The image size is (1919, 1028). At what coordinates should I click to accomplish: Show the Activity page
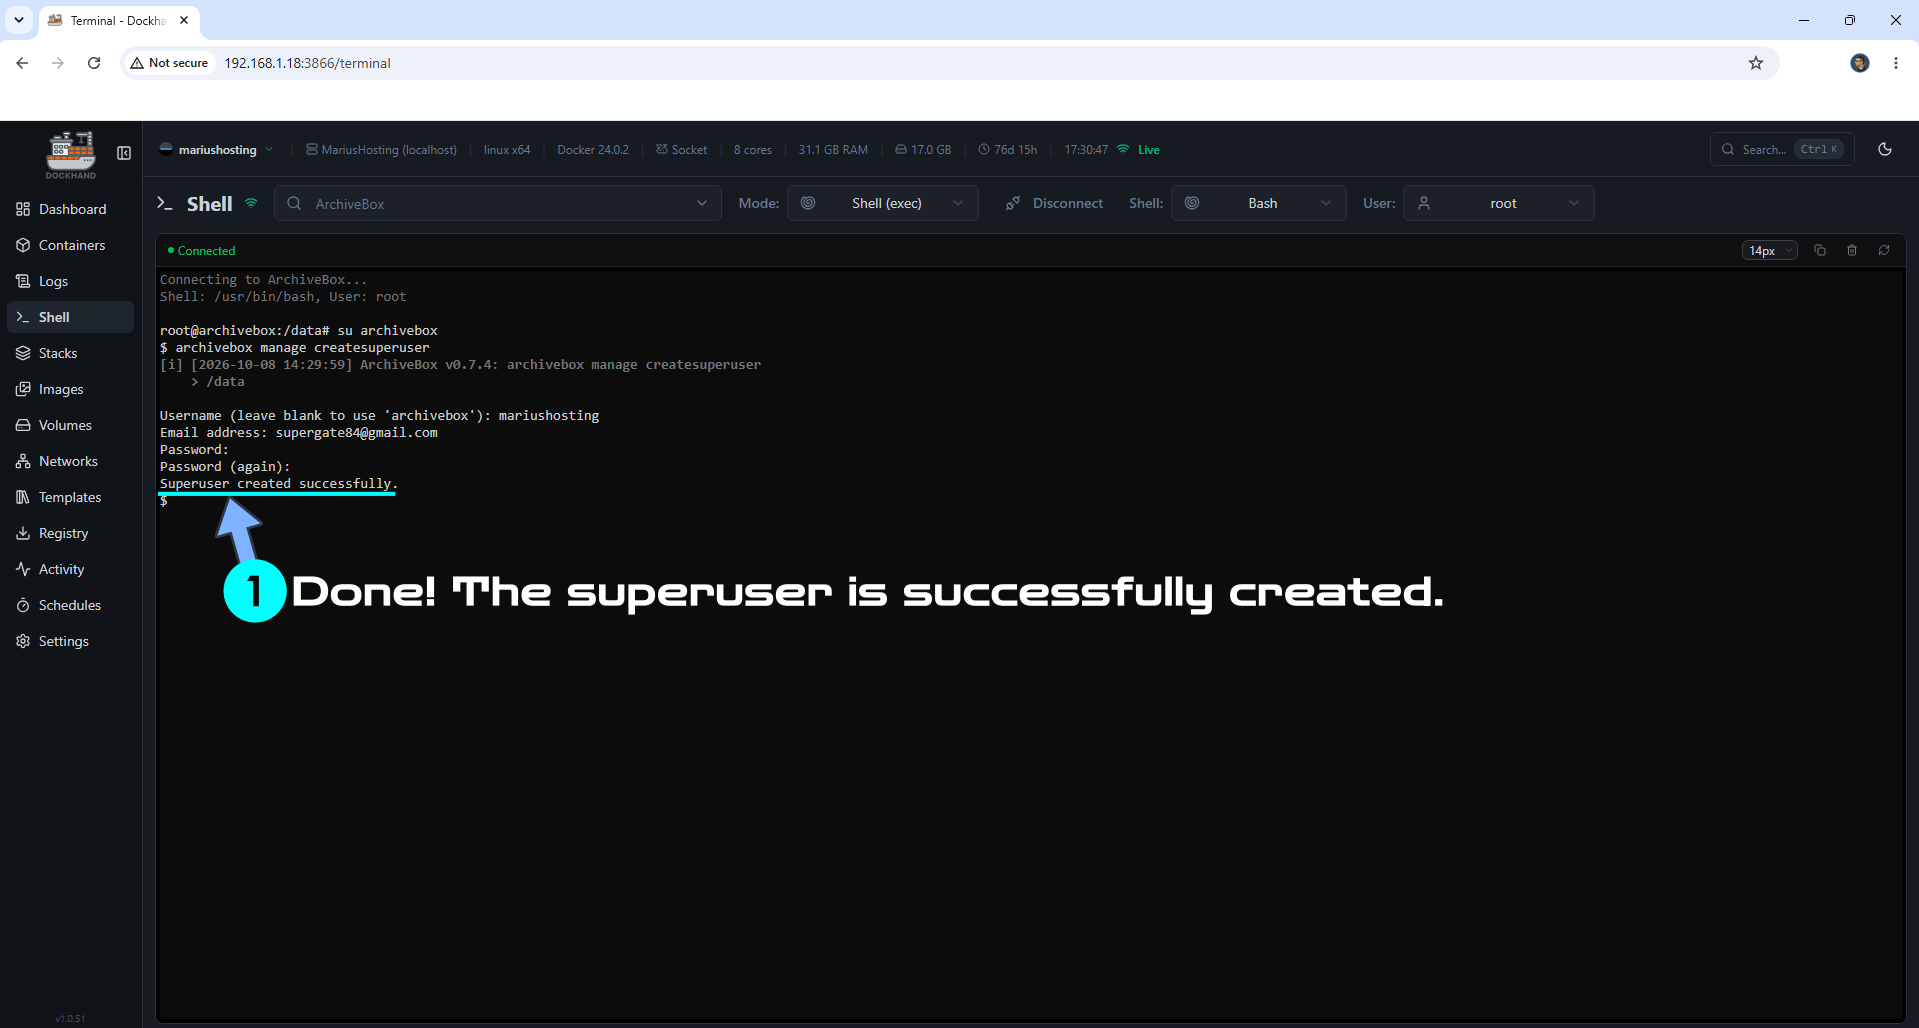click(70, 569)
